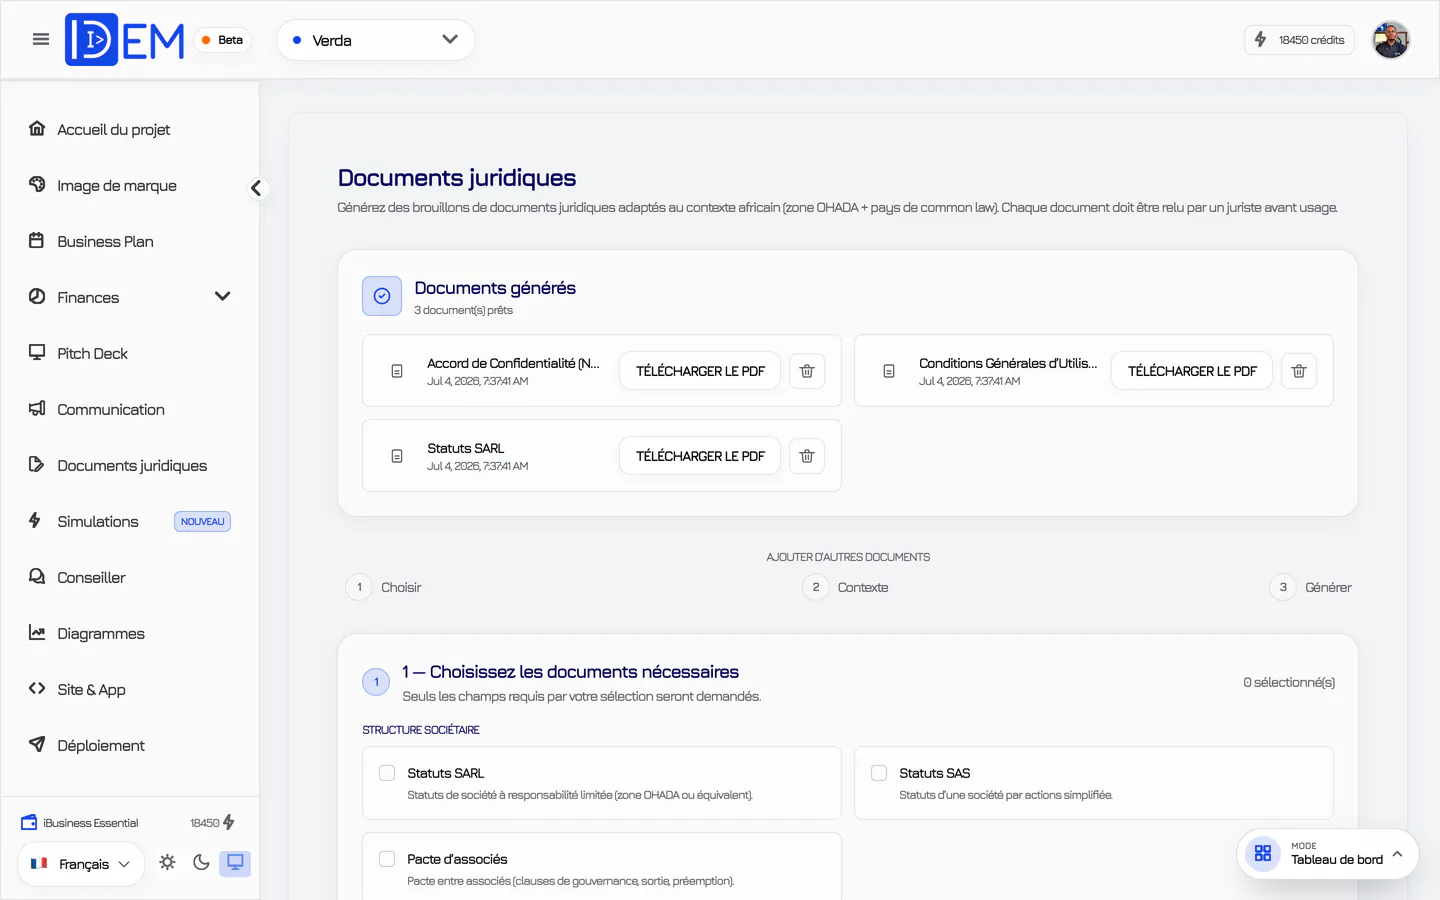Screen dimensions: 1440x900
Task: Open the Verda project dropdown
Action: click(x=376, y=40)
